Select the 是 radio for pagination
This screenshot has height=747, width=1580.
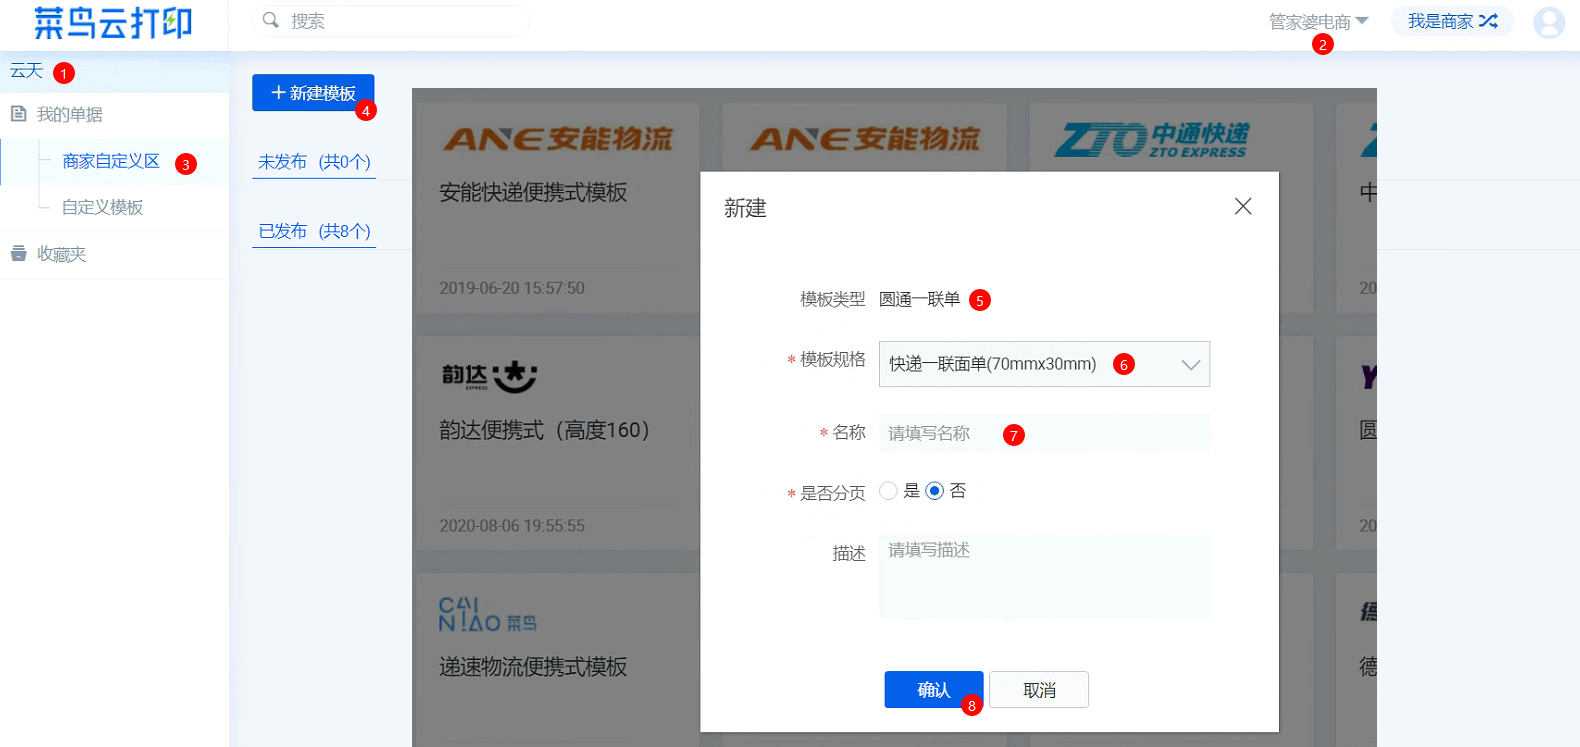pos(888,491)
